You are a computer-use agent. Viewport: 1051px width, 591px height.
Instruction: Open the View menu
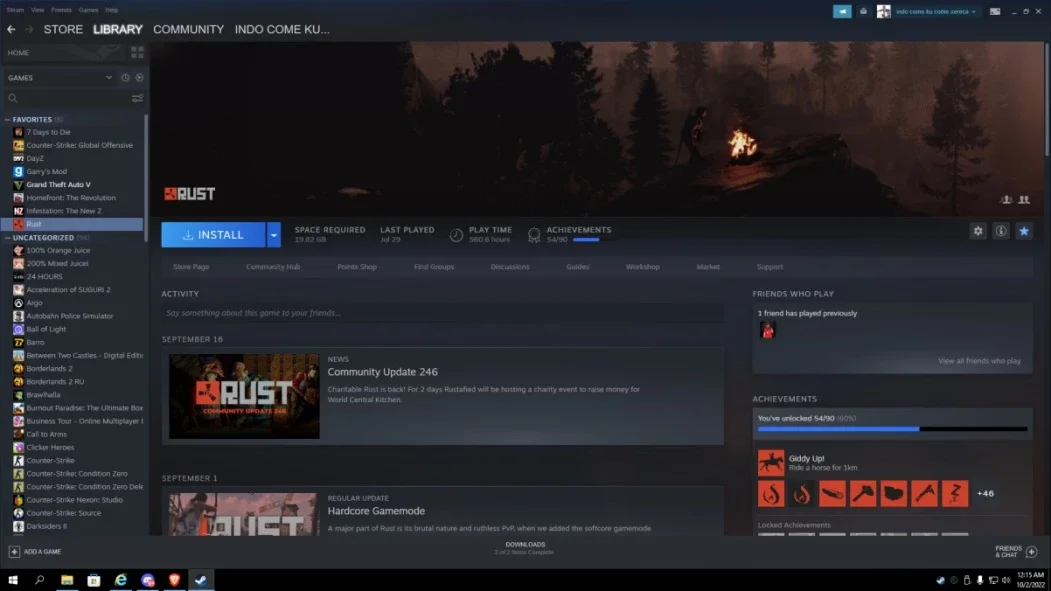38,10
